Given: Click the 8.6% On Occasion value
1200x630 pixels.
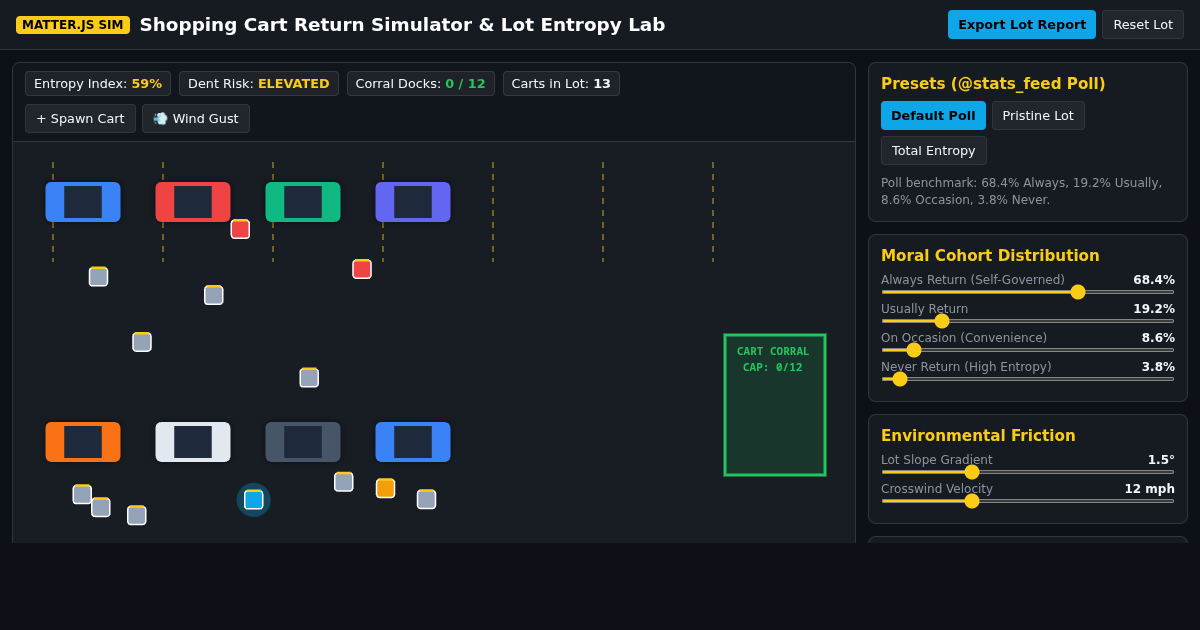Looking at the screenshot, I should [1158, 338].
